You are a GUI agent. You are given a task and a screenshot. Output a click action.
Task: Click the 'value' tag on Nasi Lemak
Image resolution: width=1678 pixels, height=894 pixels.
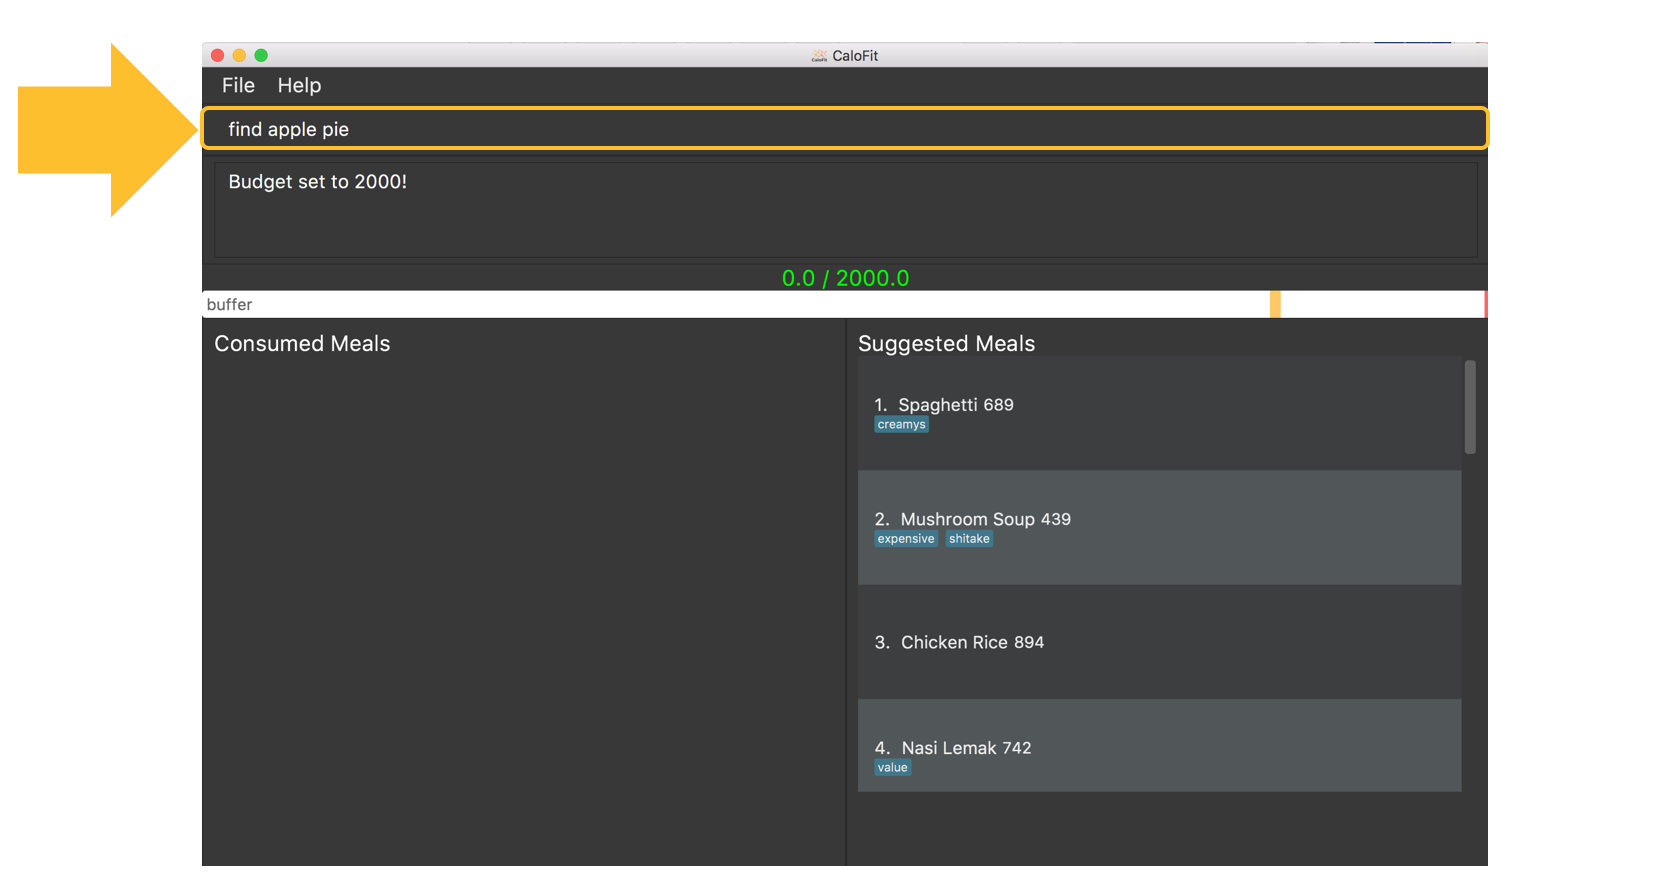click(893, 768)
